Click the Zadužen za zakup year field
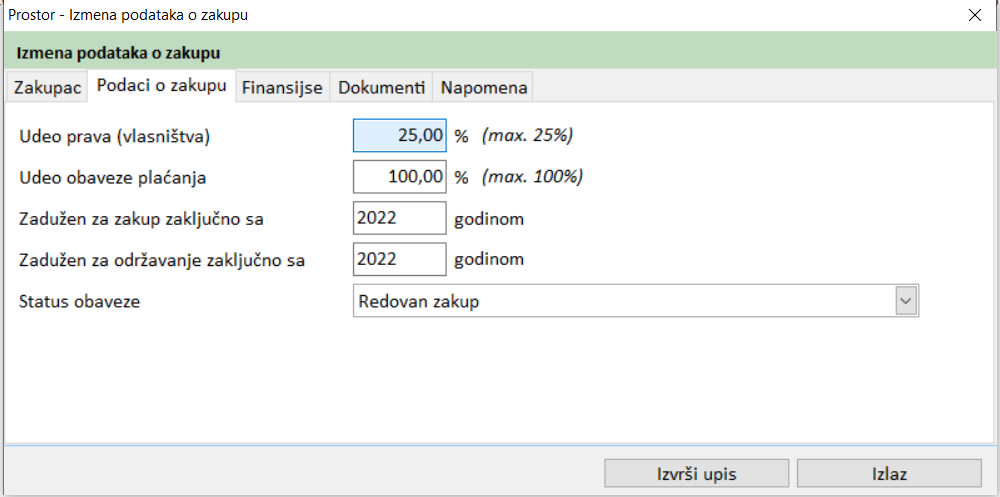 coord(399,218)
